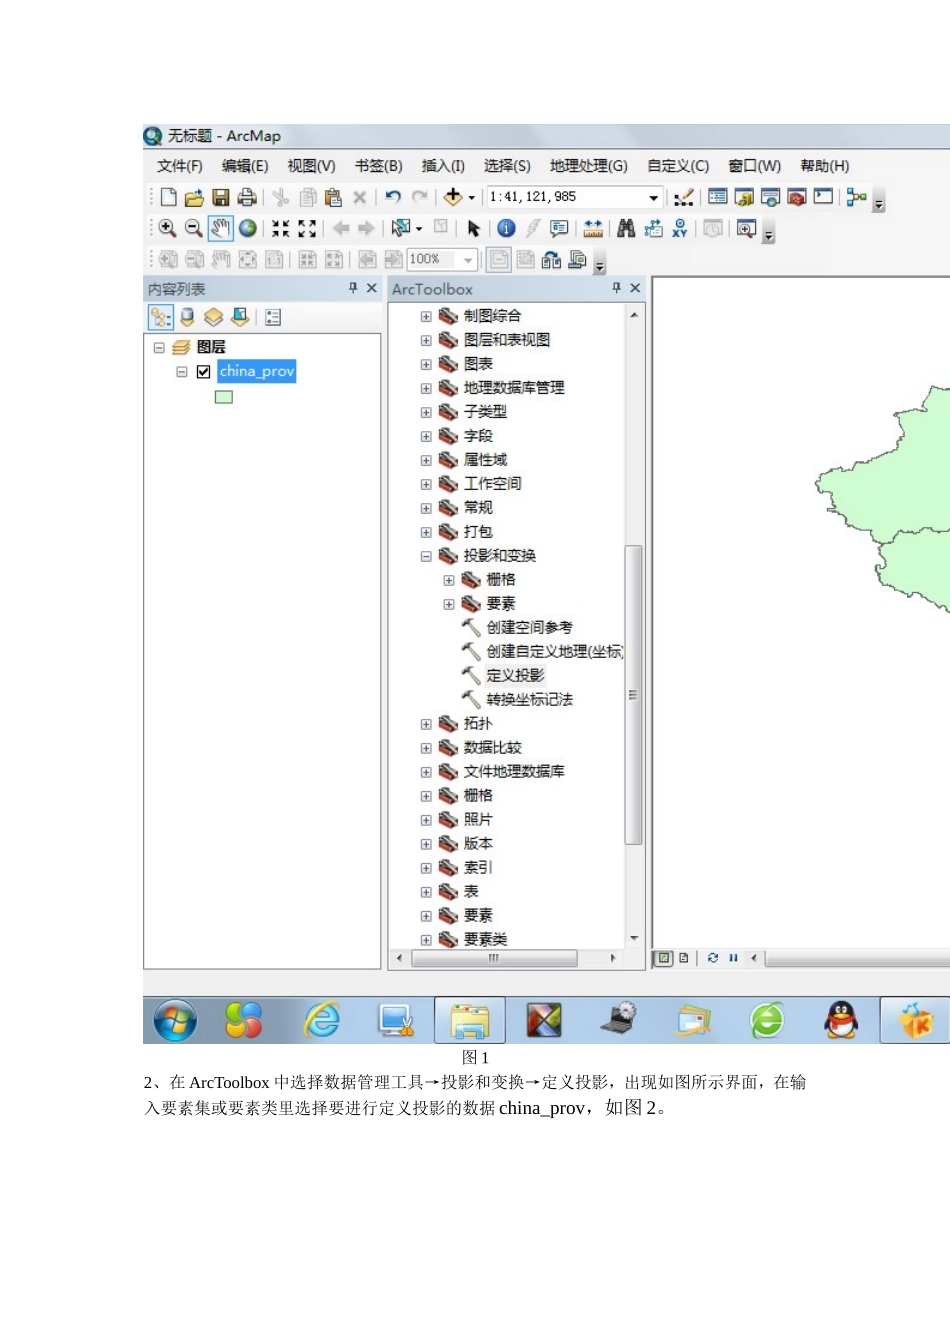Expand the 要素 toolset under 投影和变换
This screenshot has width=950, height=1344.
point(449,604)
